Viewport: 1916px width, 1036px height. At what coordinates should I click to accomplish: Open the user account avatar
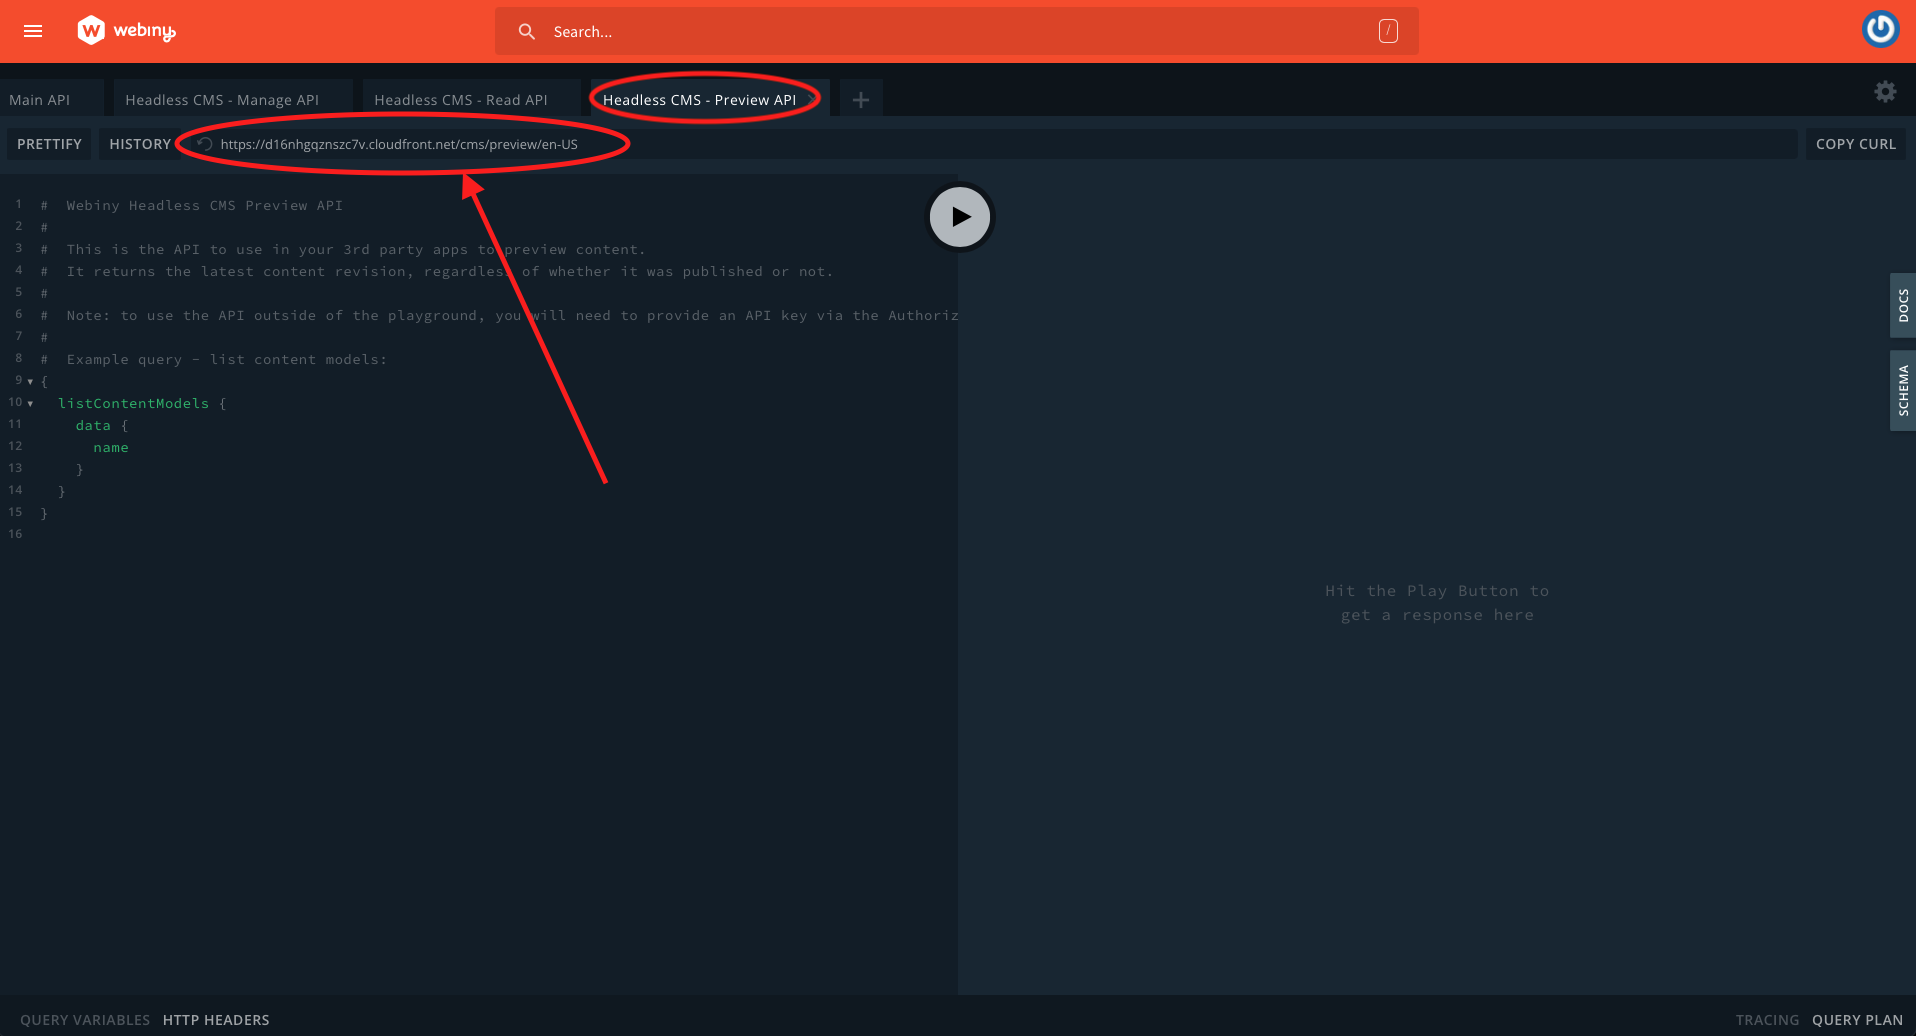point(1880,29)
